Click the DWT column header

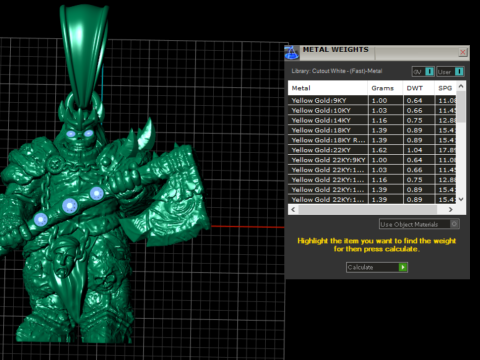[418, 88]
